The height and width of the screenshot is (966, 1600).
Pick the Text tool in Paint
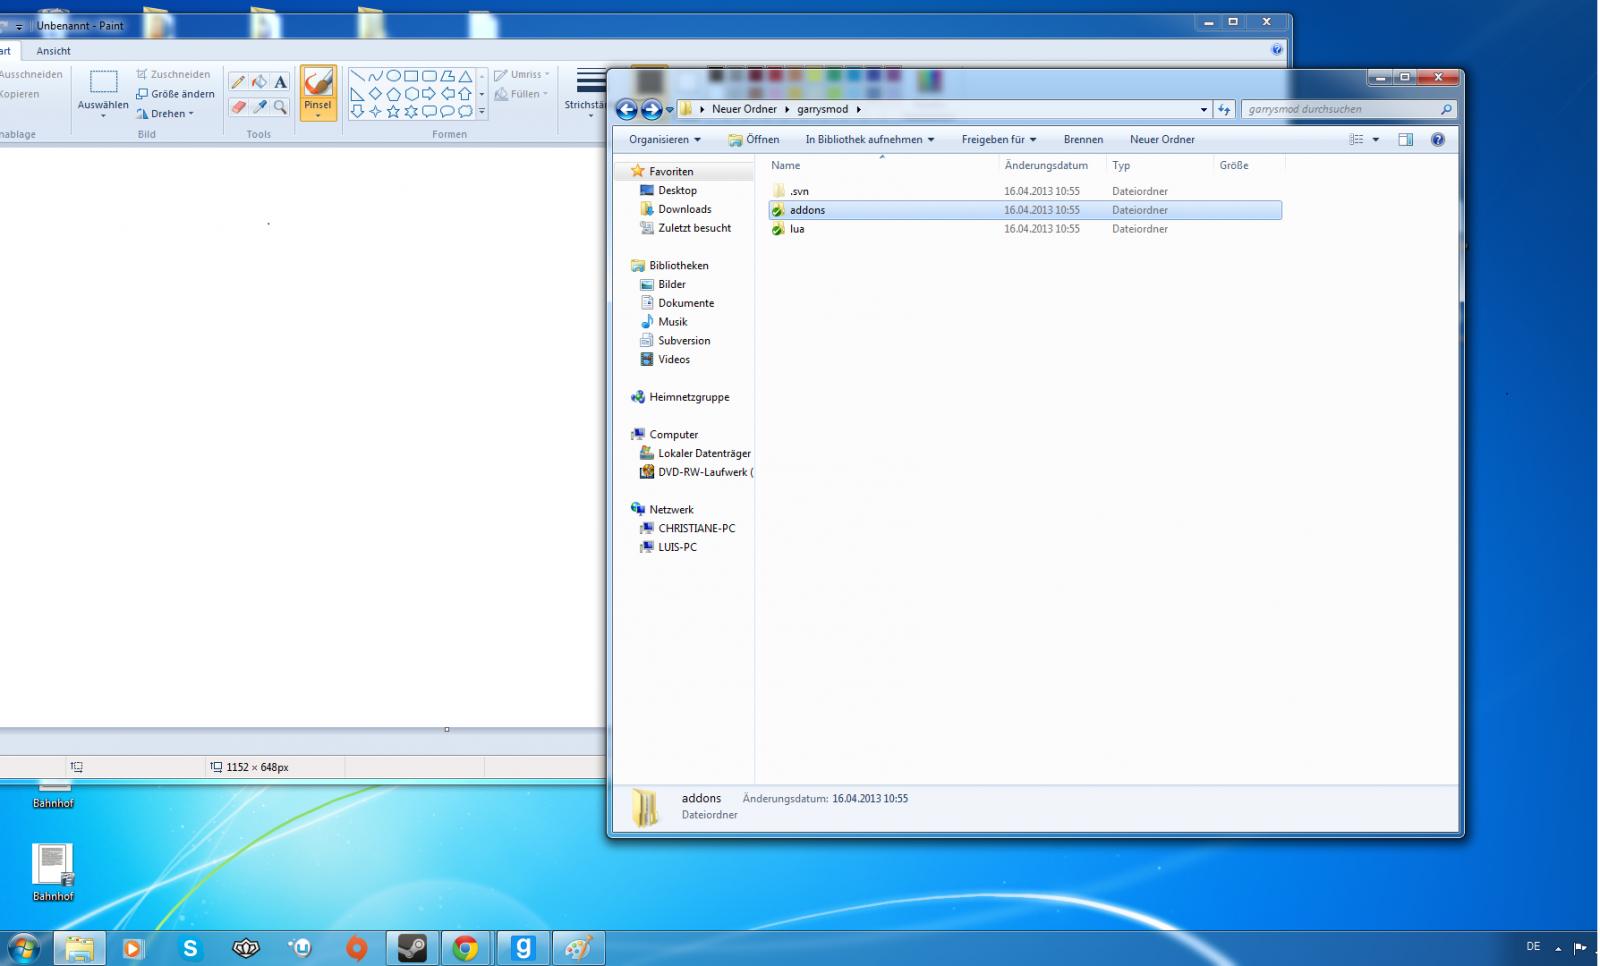pos(280,82)
